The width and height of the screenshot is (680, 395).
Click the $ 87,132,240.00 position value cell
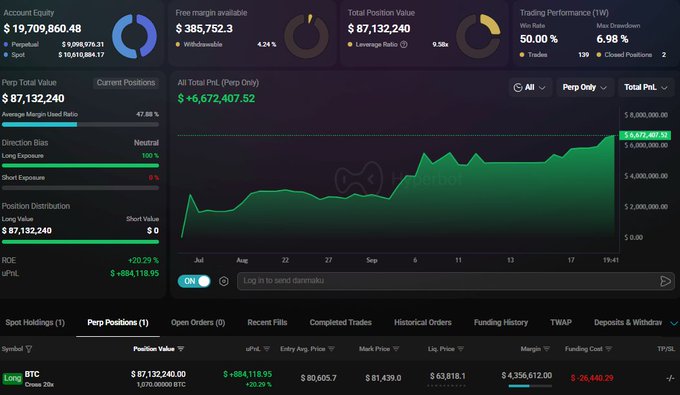click(x=158, y=374)
